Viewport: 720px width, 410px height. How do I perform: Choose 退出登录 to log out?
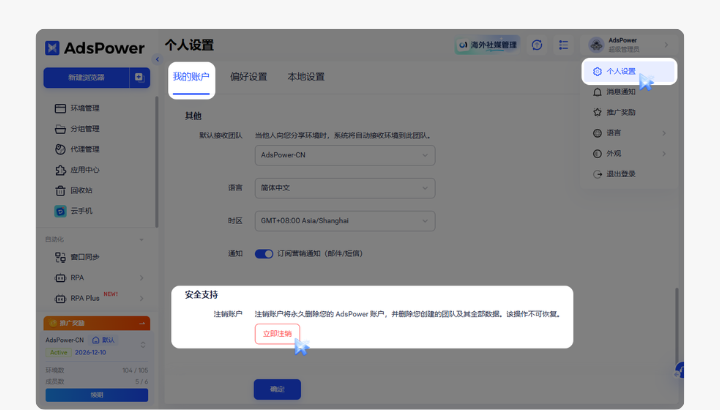[629, 174]
